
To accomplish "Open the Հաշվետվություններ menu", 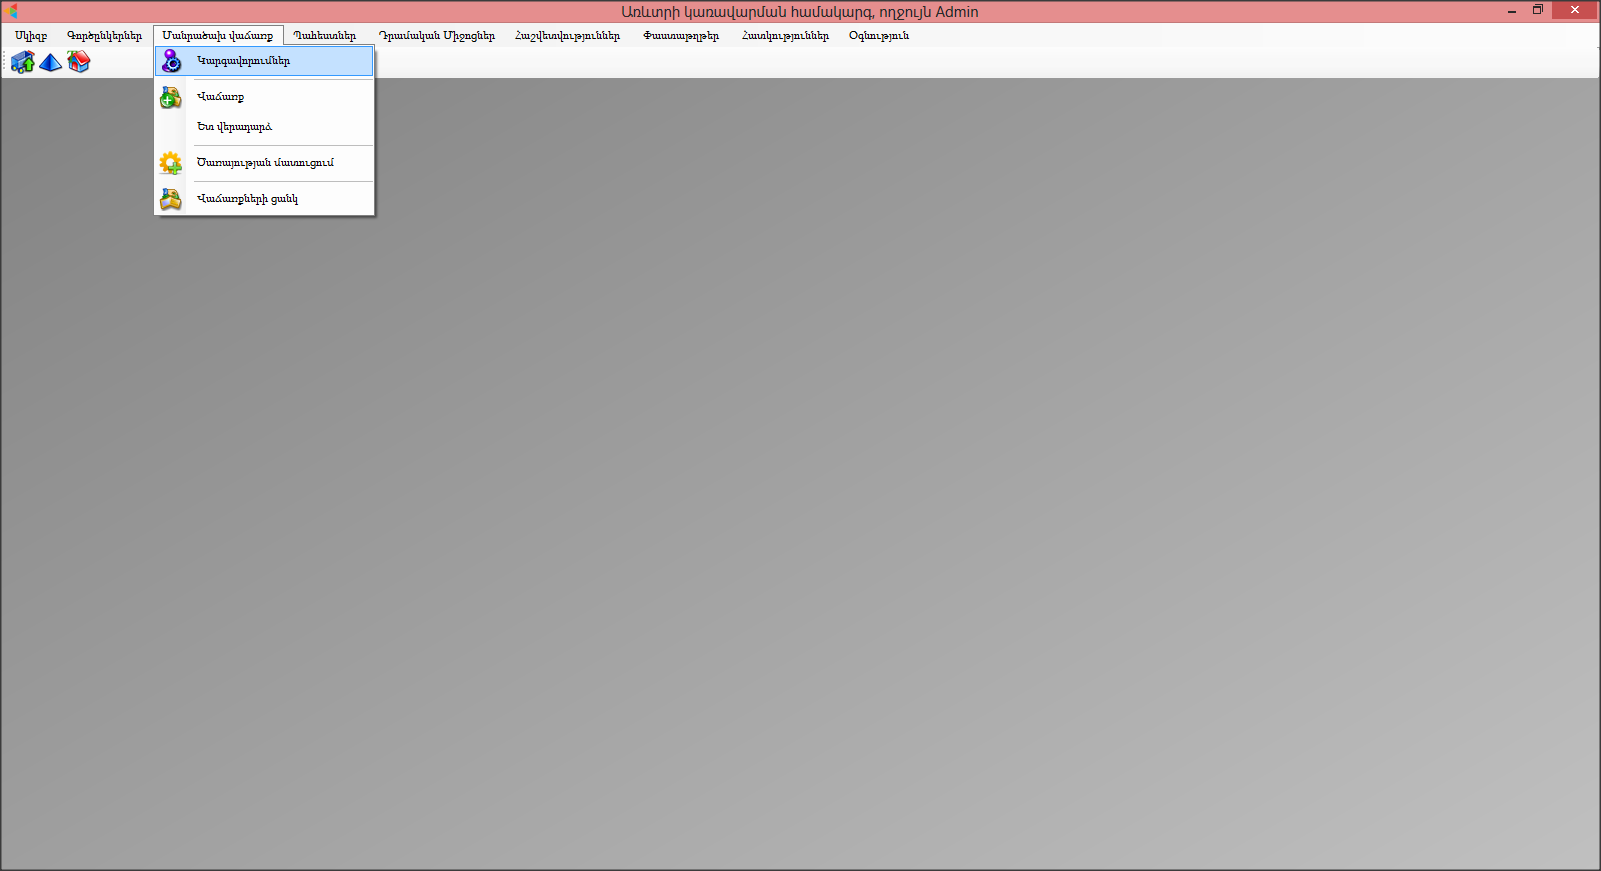I will coord(568,35).
